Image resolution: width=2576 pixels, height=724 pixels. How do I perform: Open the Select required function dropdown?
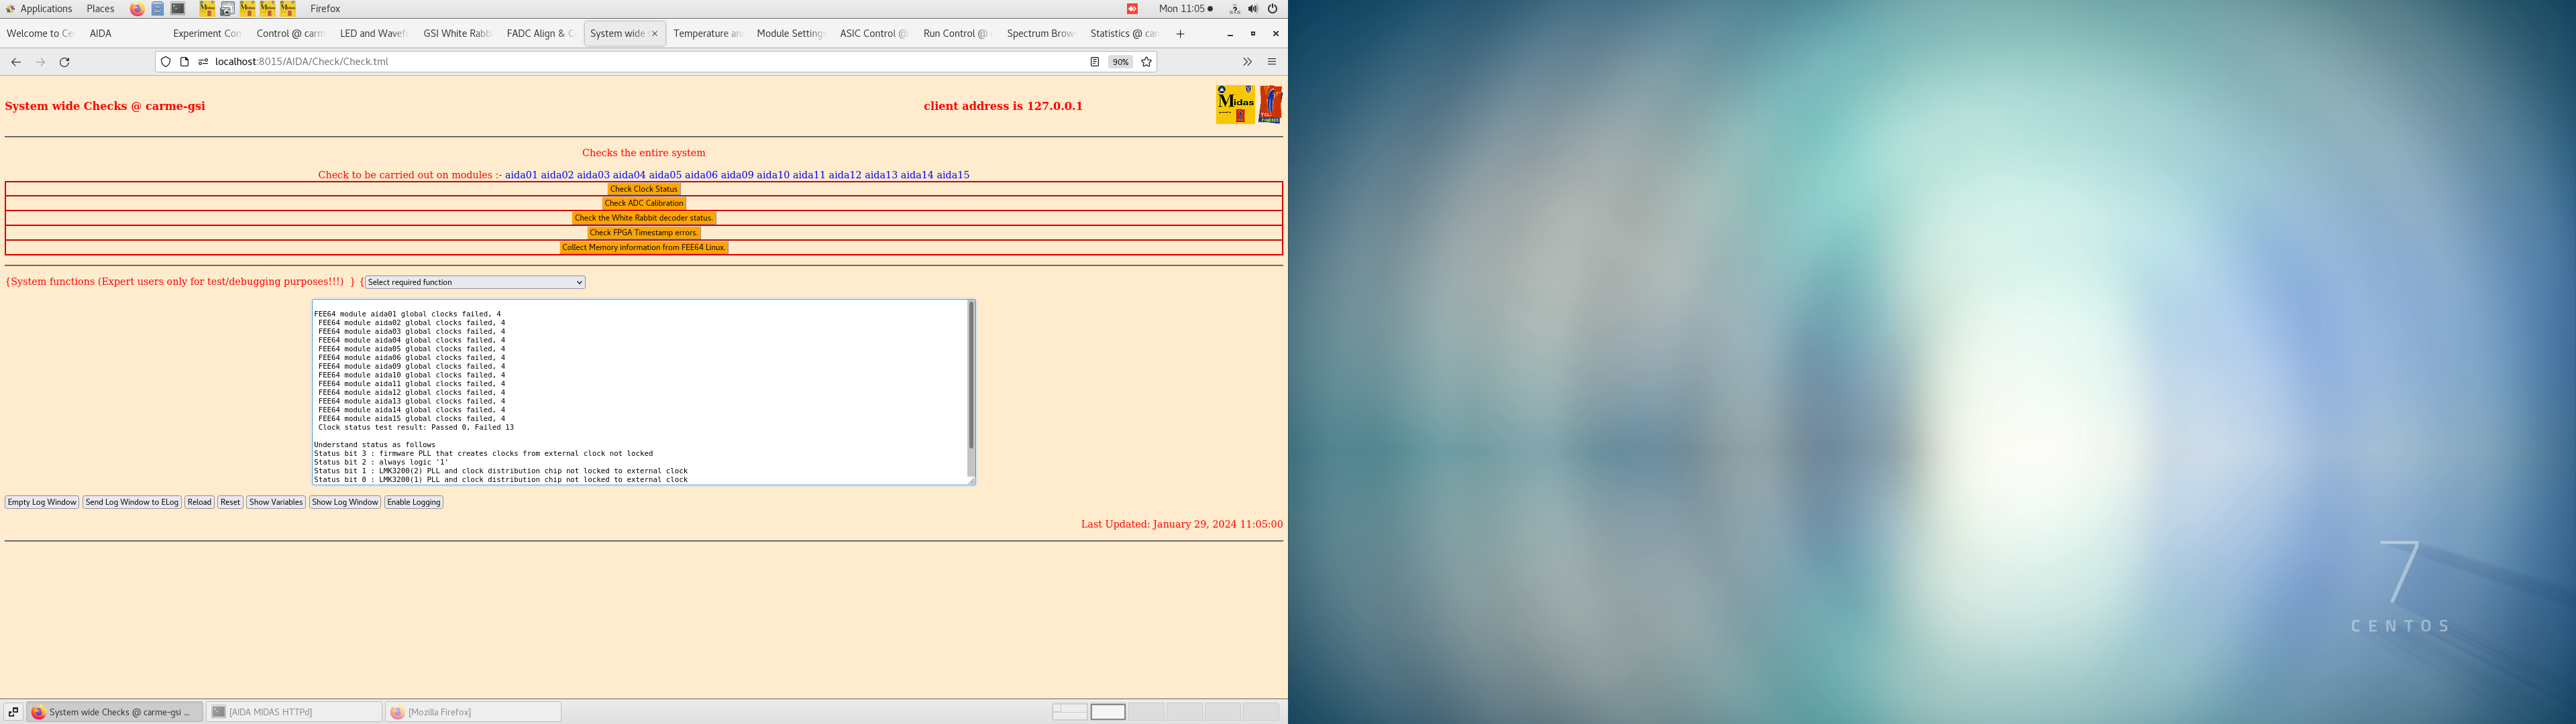click(474, 281)
